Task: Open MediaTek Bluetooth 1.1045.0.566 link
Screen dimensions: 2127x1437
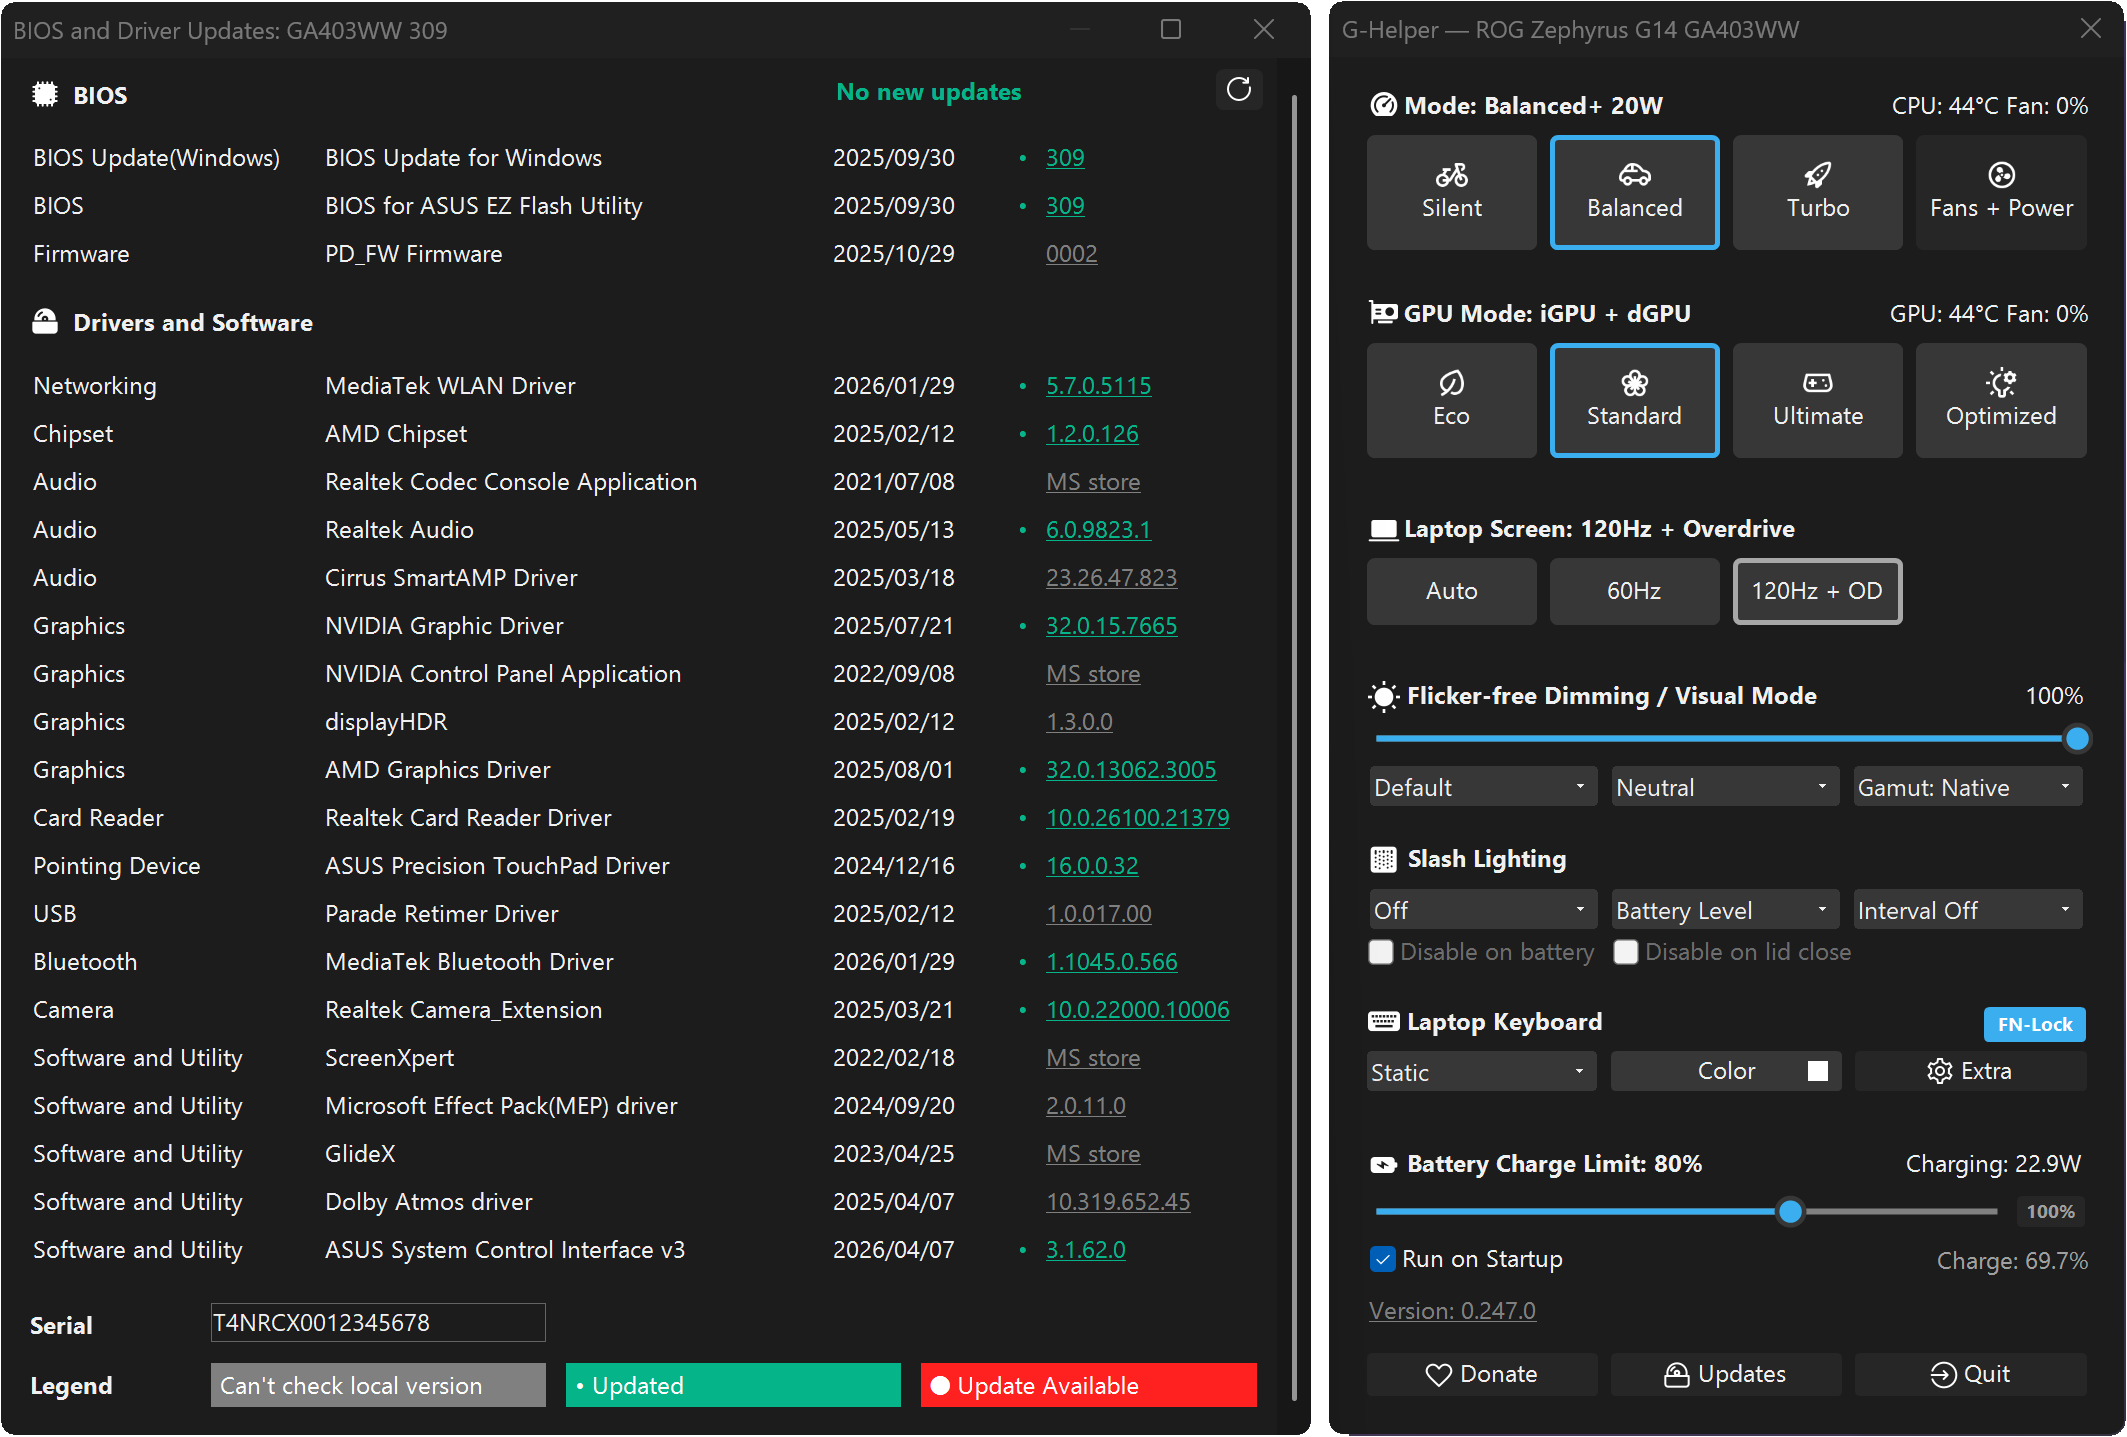Action: [1111, 962]
